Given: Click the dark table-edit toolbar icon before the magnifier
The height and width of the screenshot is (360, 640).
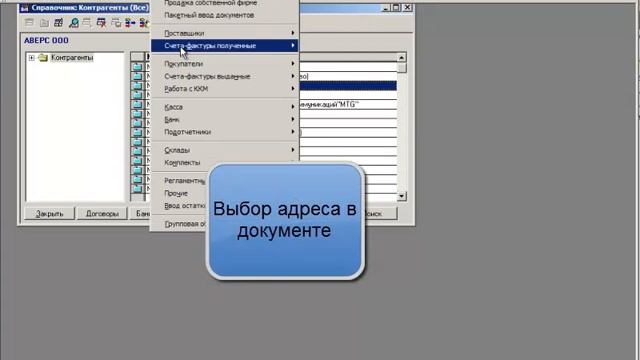Looking at the screenshot, I should click(x=58, y=23).
